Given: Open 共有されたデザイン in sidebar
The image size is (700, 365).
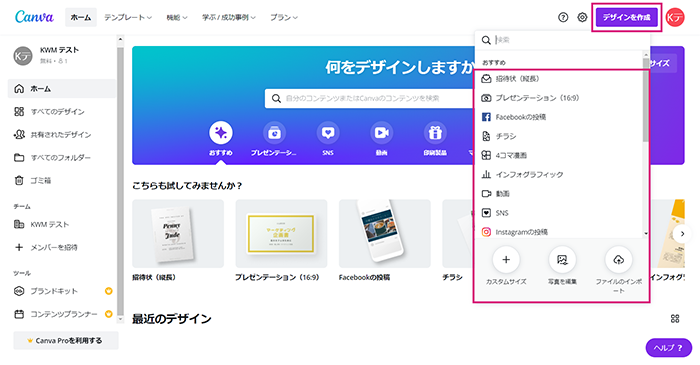Looking at the screenshot, I should pyautogui.click(x=62, y=134).
